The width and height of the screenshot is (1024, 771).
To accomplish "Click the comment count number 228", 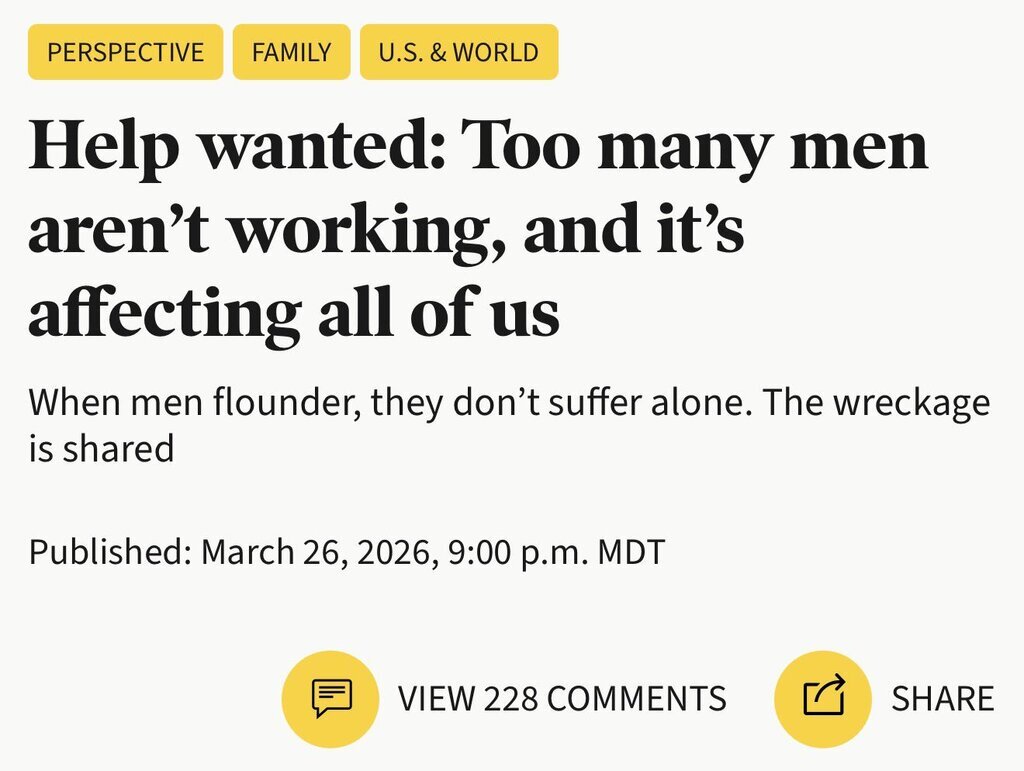I will pos(511,698).
